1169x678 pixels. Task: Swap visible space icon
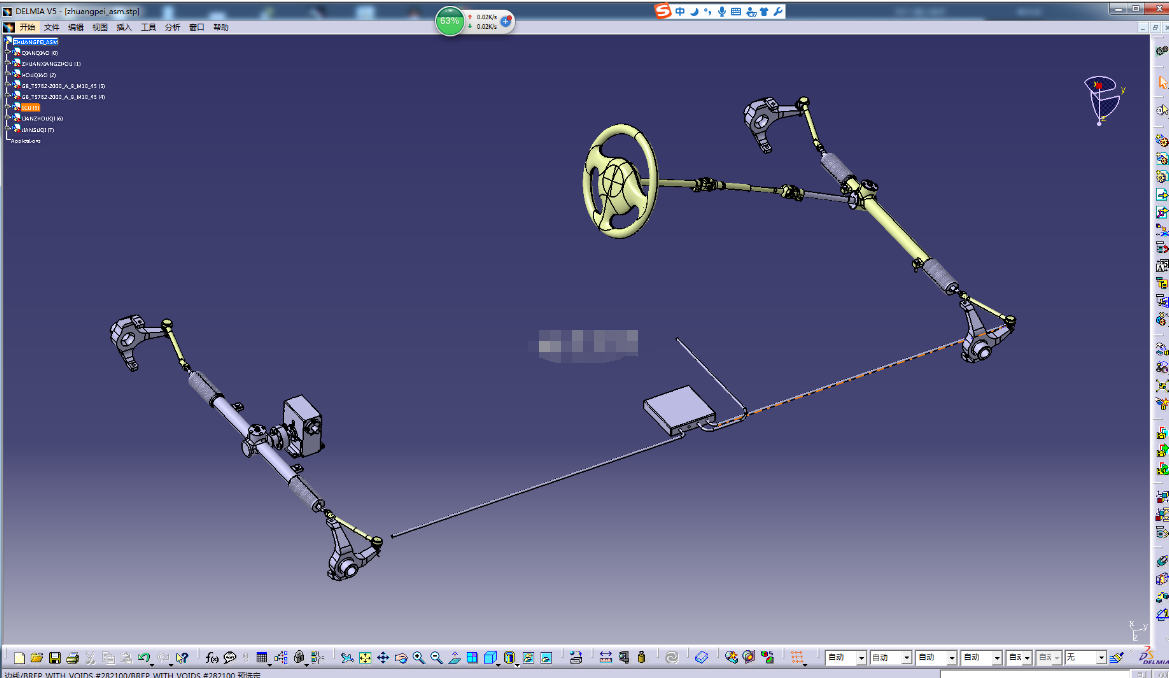coord(546,658)
